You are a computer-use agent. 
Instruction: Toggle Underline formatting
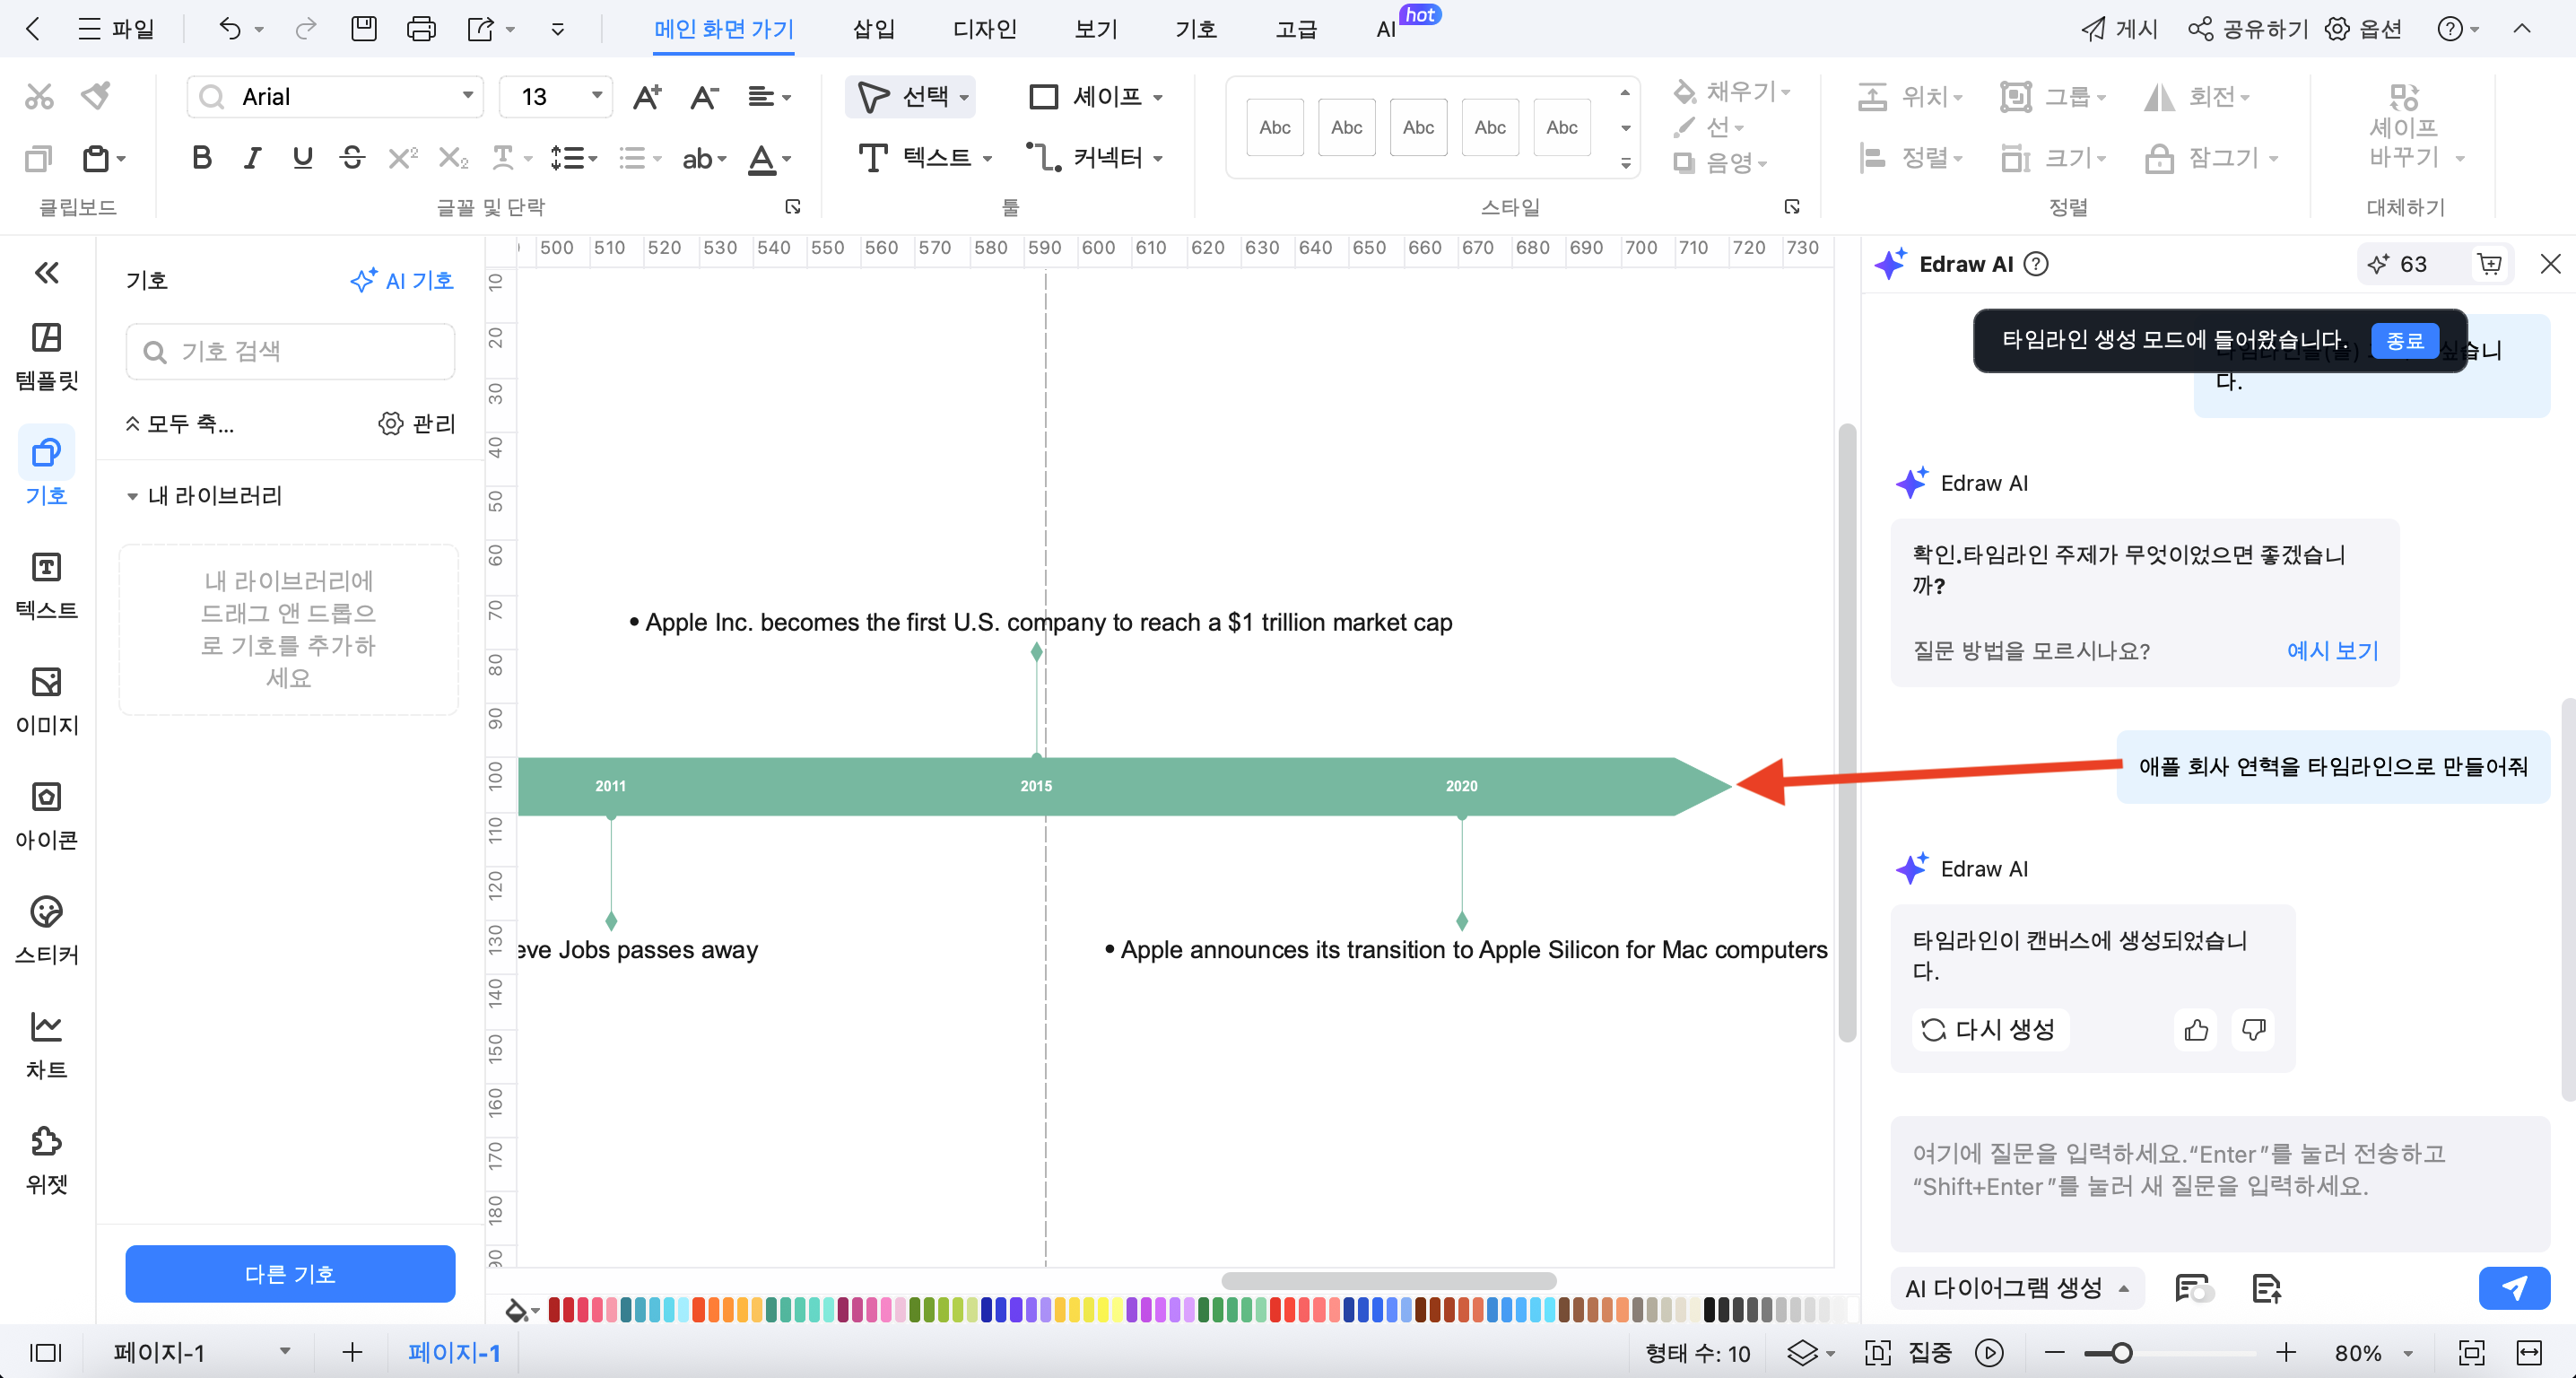(x=302, y=158)
